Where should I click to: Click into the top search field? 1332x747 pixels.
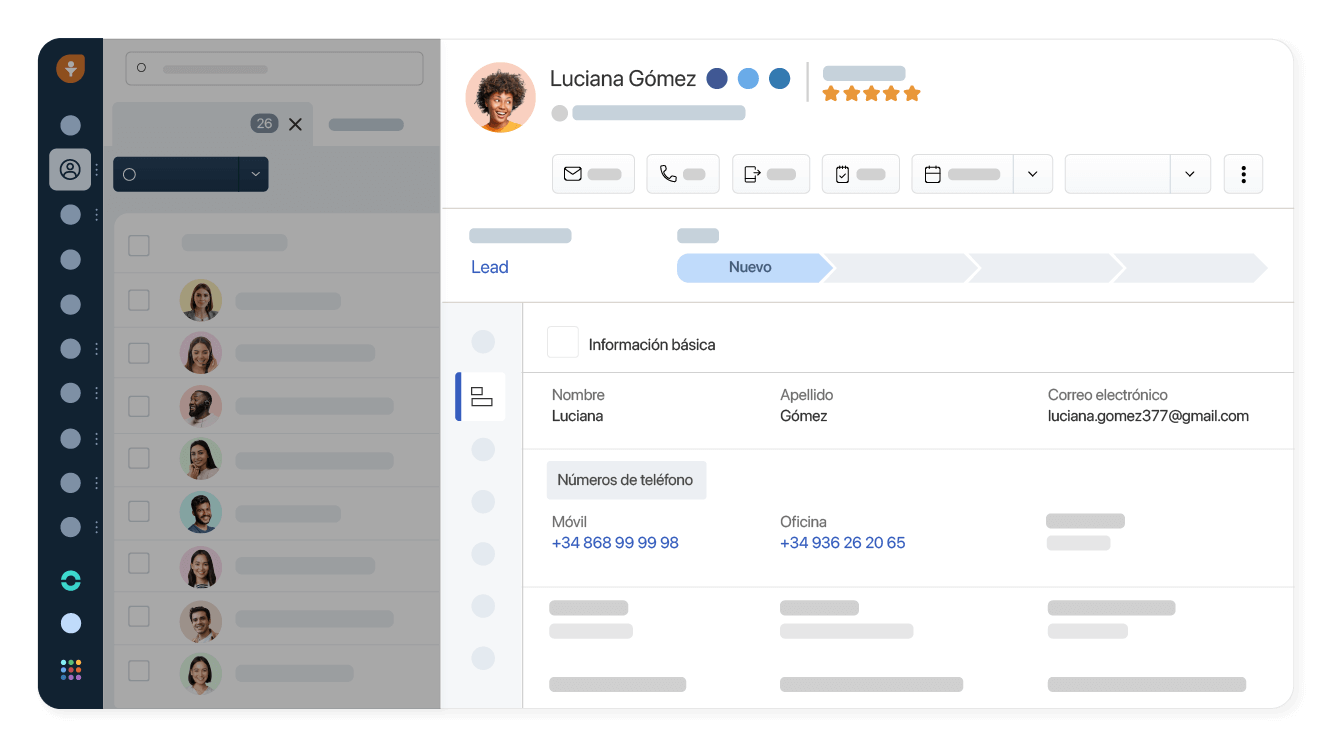274,69
